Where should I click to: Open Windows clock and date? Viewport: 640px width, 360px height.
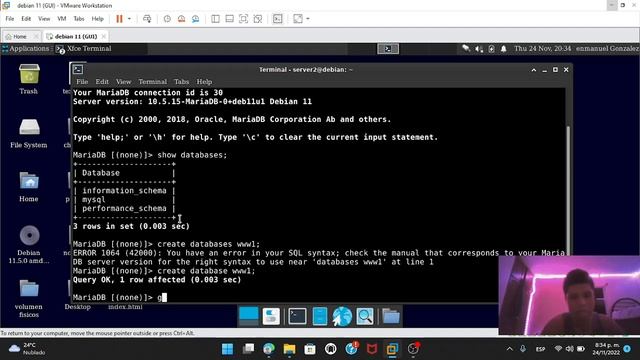click(606, 349)
